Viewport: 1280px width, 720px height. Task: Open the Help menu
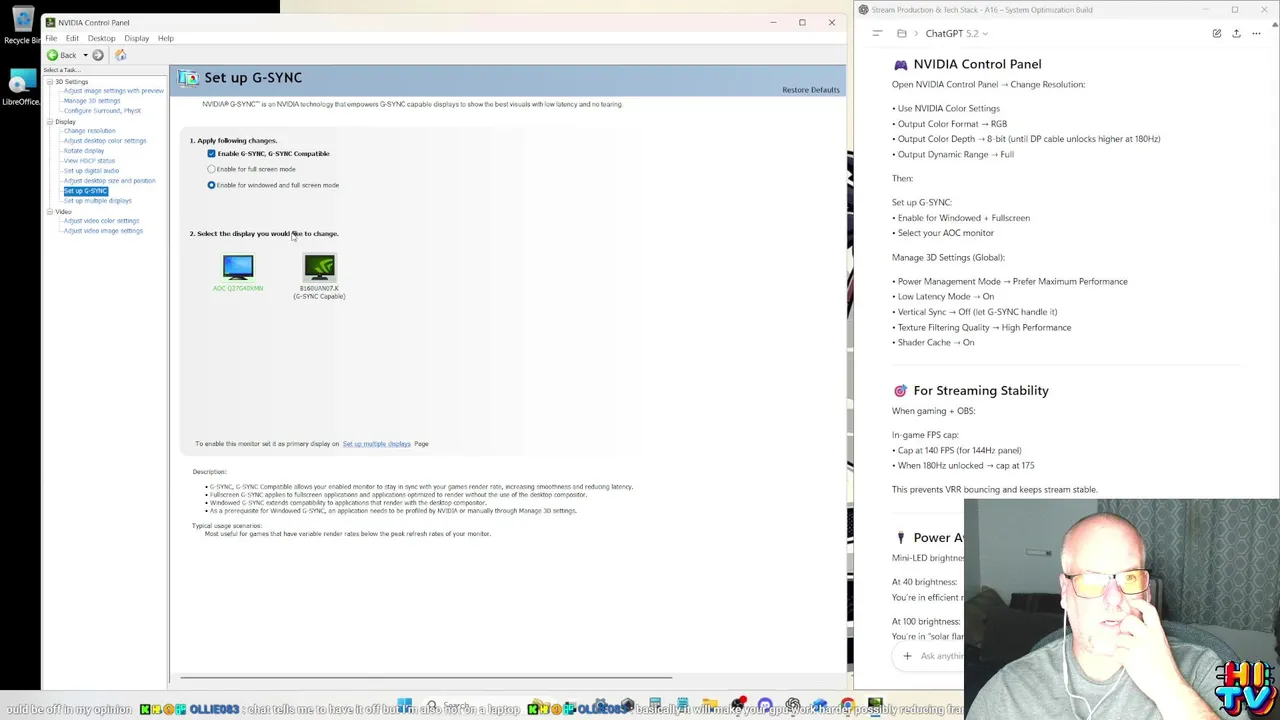point(166,38)
